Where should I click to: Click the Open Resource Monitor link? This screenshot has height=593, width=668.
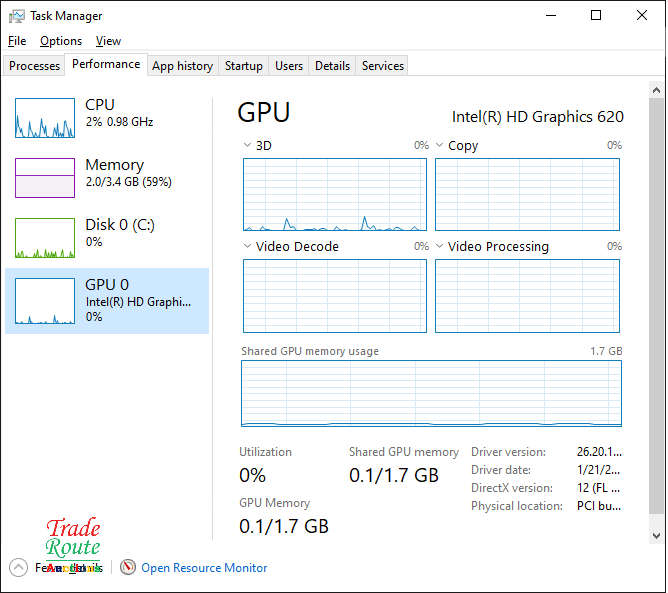pos(204,568)
